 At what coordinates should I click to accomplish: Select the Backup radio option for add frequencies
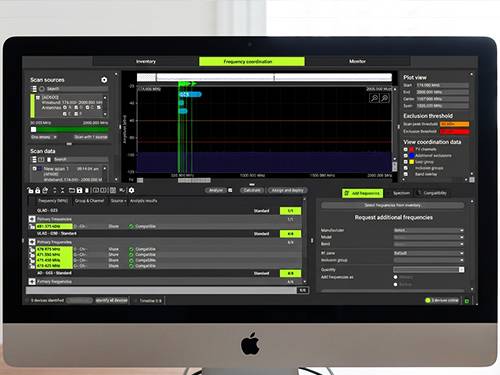(395, 285)
